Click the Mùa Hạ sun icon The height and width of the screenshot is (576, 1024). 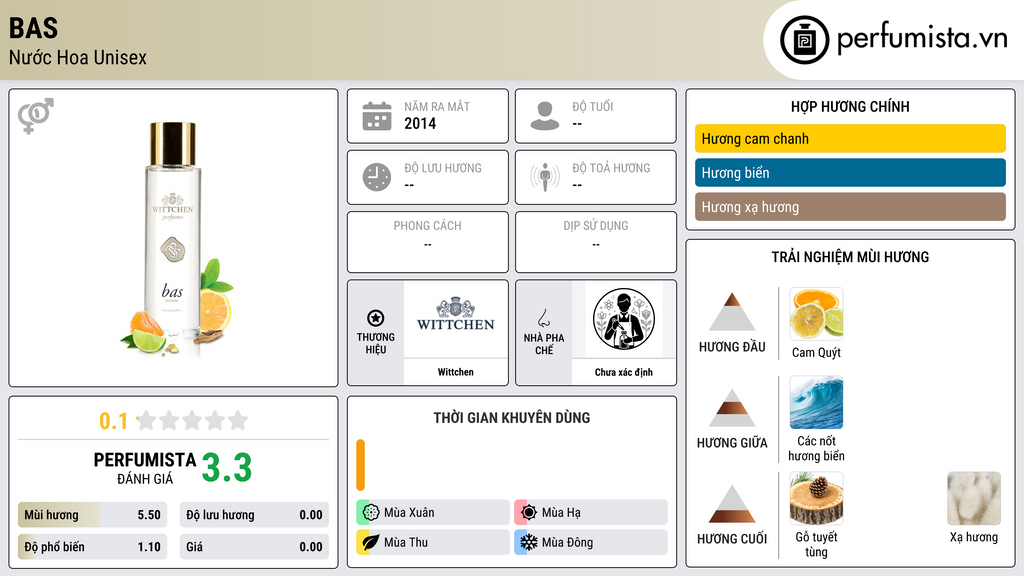pos(529,513)
